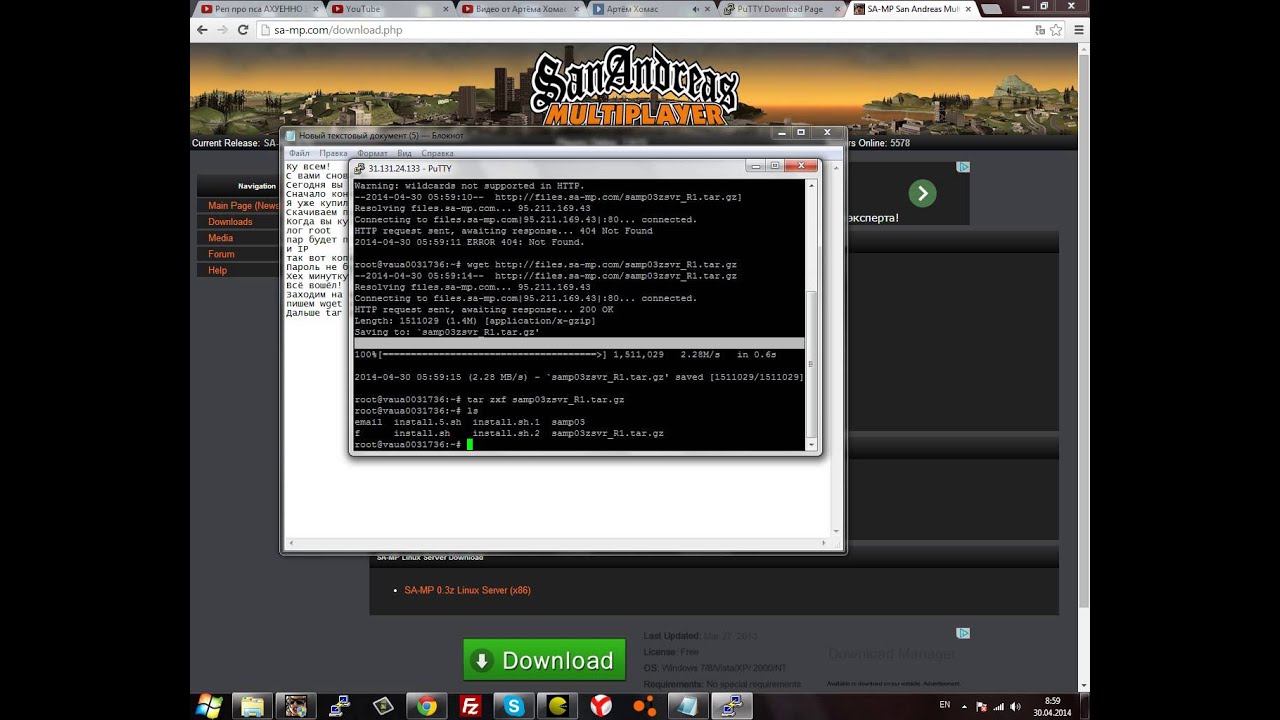Viewport: 1280px width, 720px height.
Task: Open the Справка menu in Notepad
Action: coord(437,153)
